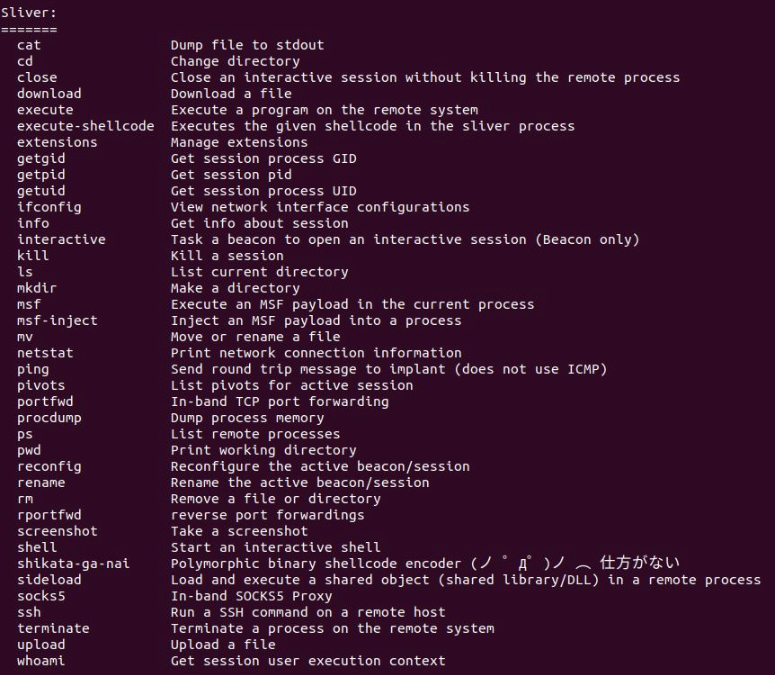Select the 'portfwd' command text
775x675 pixels.
(x=45, y=401)
